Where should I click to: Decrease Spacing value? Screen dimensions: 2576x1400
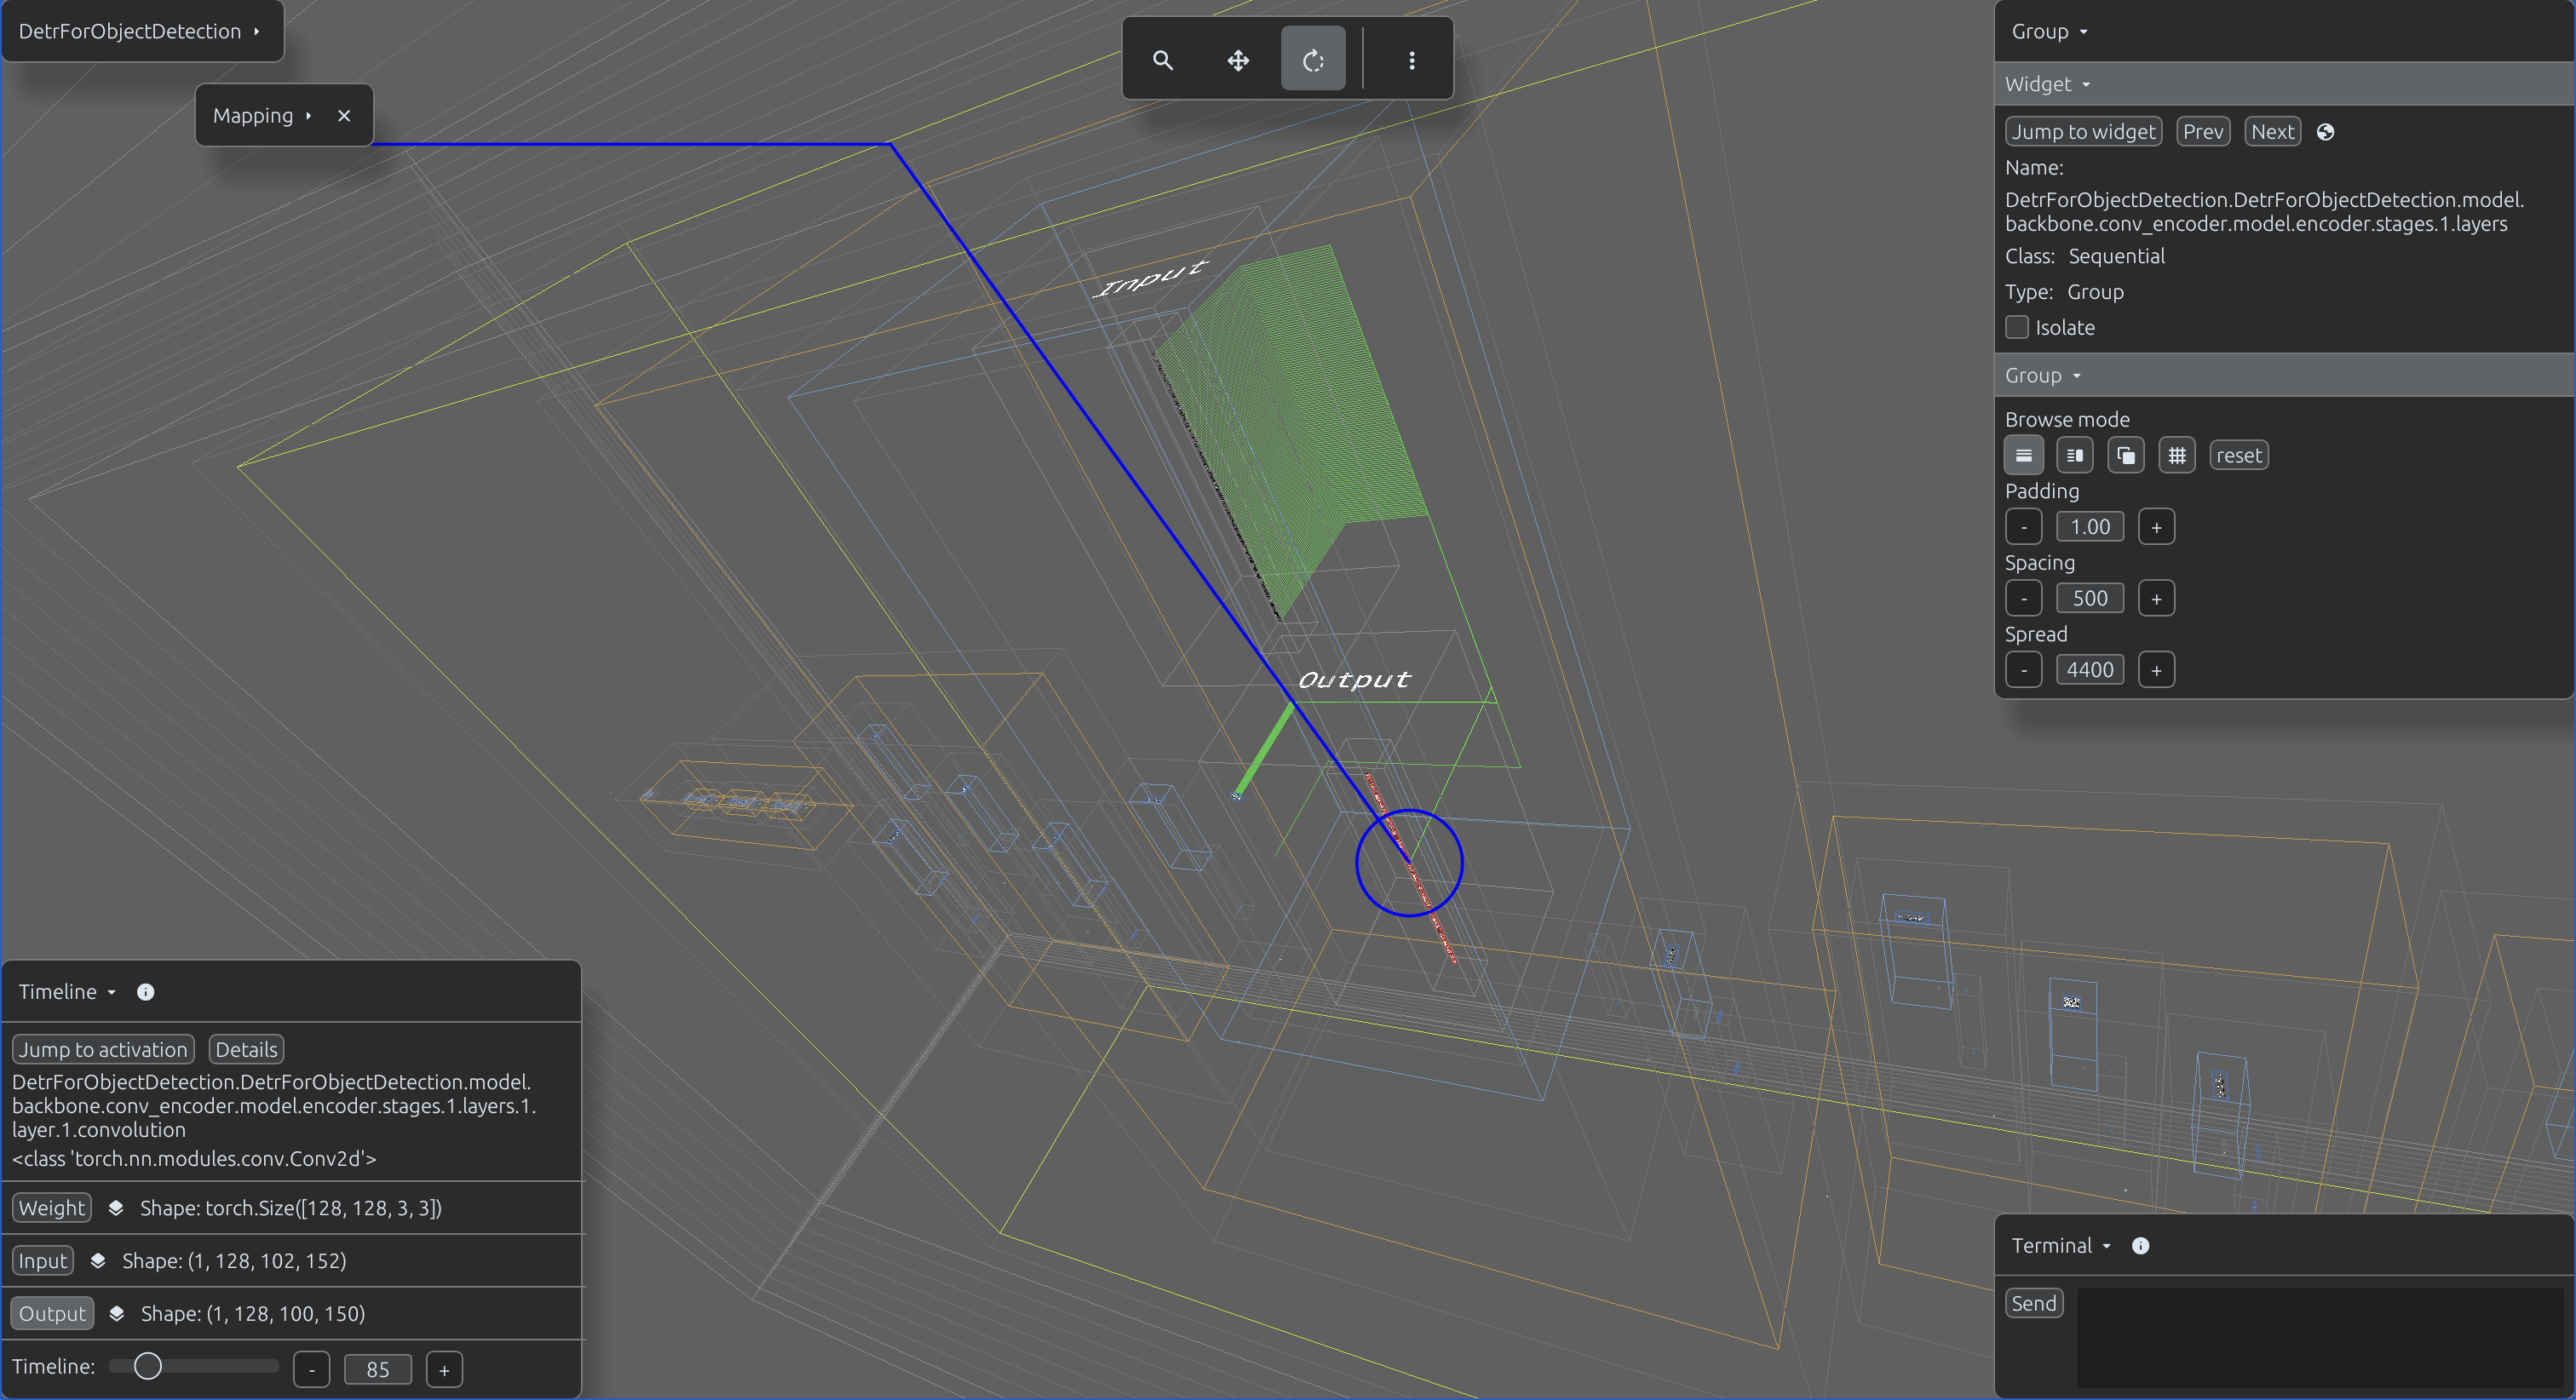pyautogui.click(x=2023, y=599)
